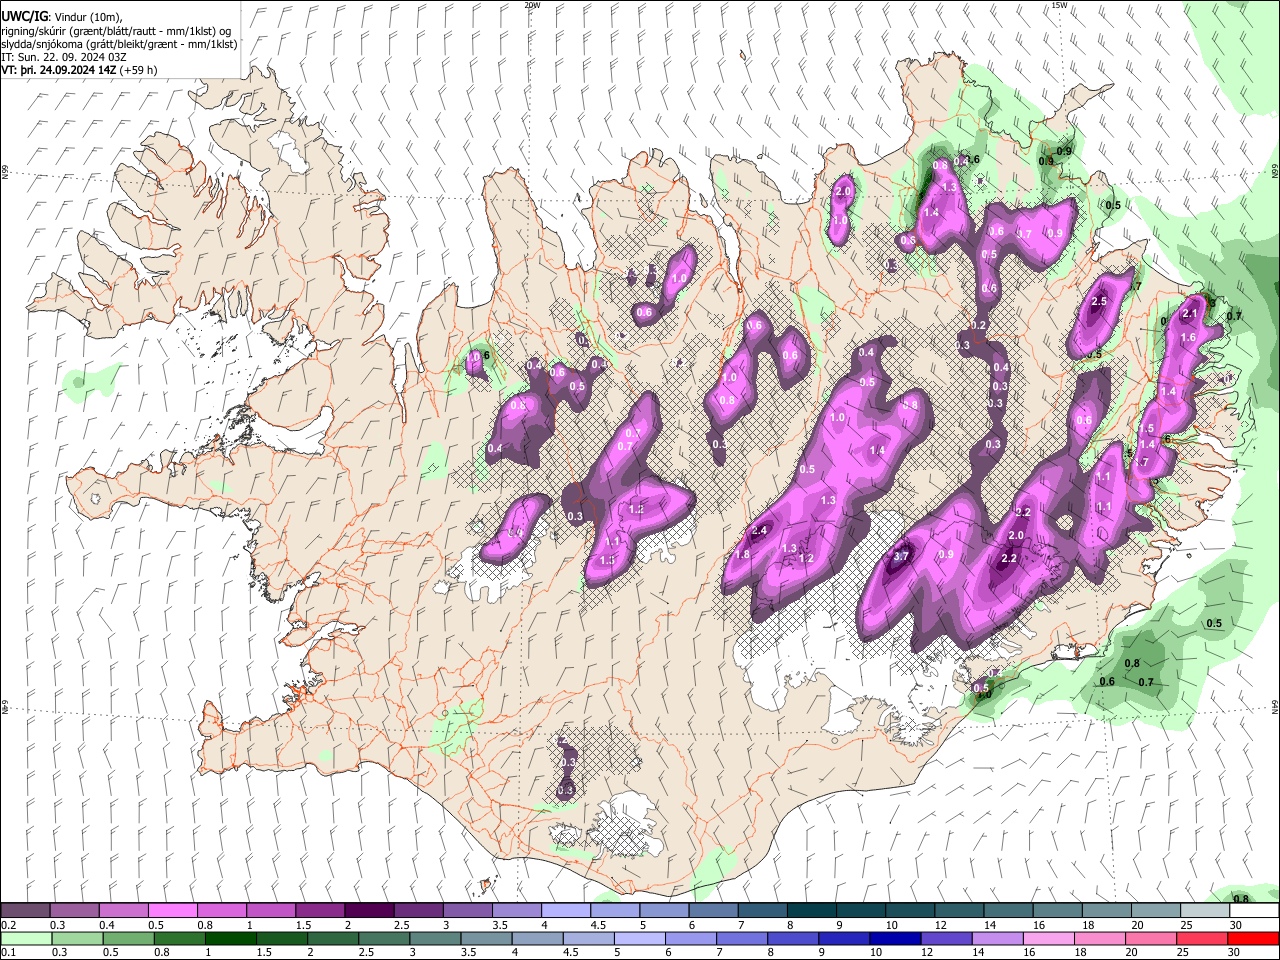Click the 'rigning/skúrir' legend description line
Image resolution: width=1280 pixels, height=960 pixels.
[116, 31]
